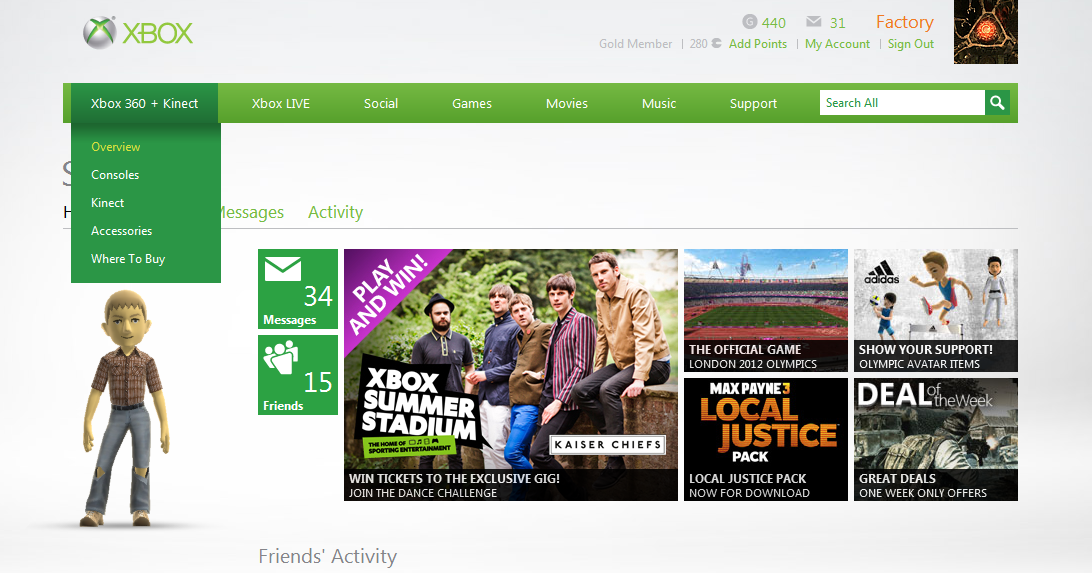
Task: Switch to the Messages tab
Action: [x=252, y=212]
